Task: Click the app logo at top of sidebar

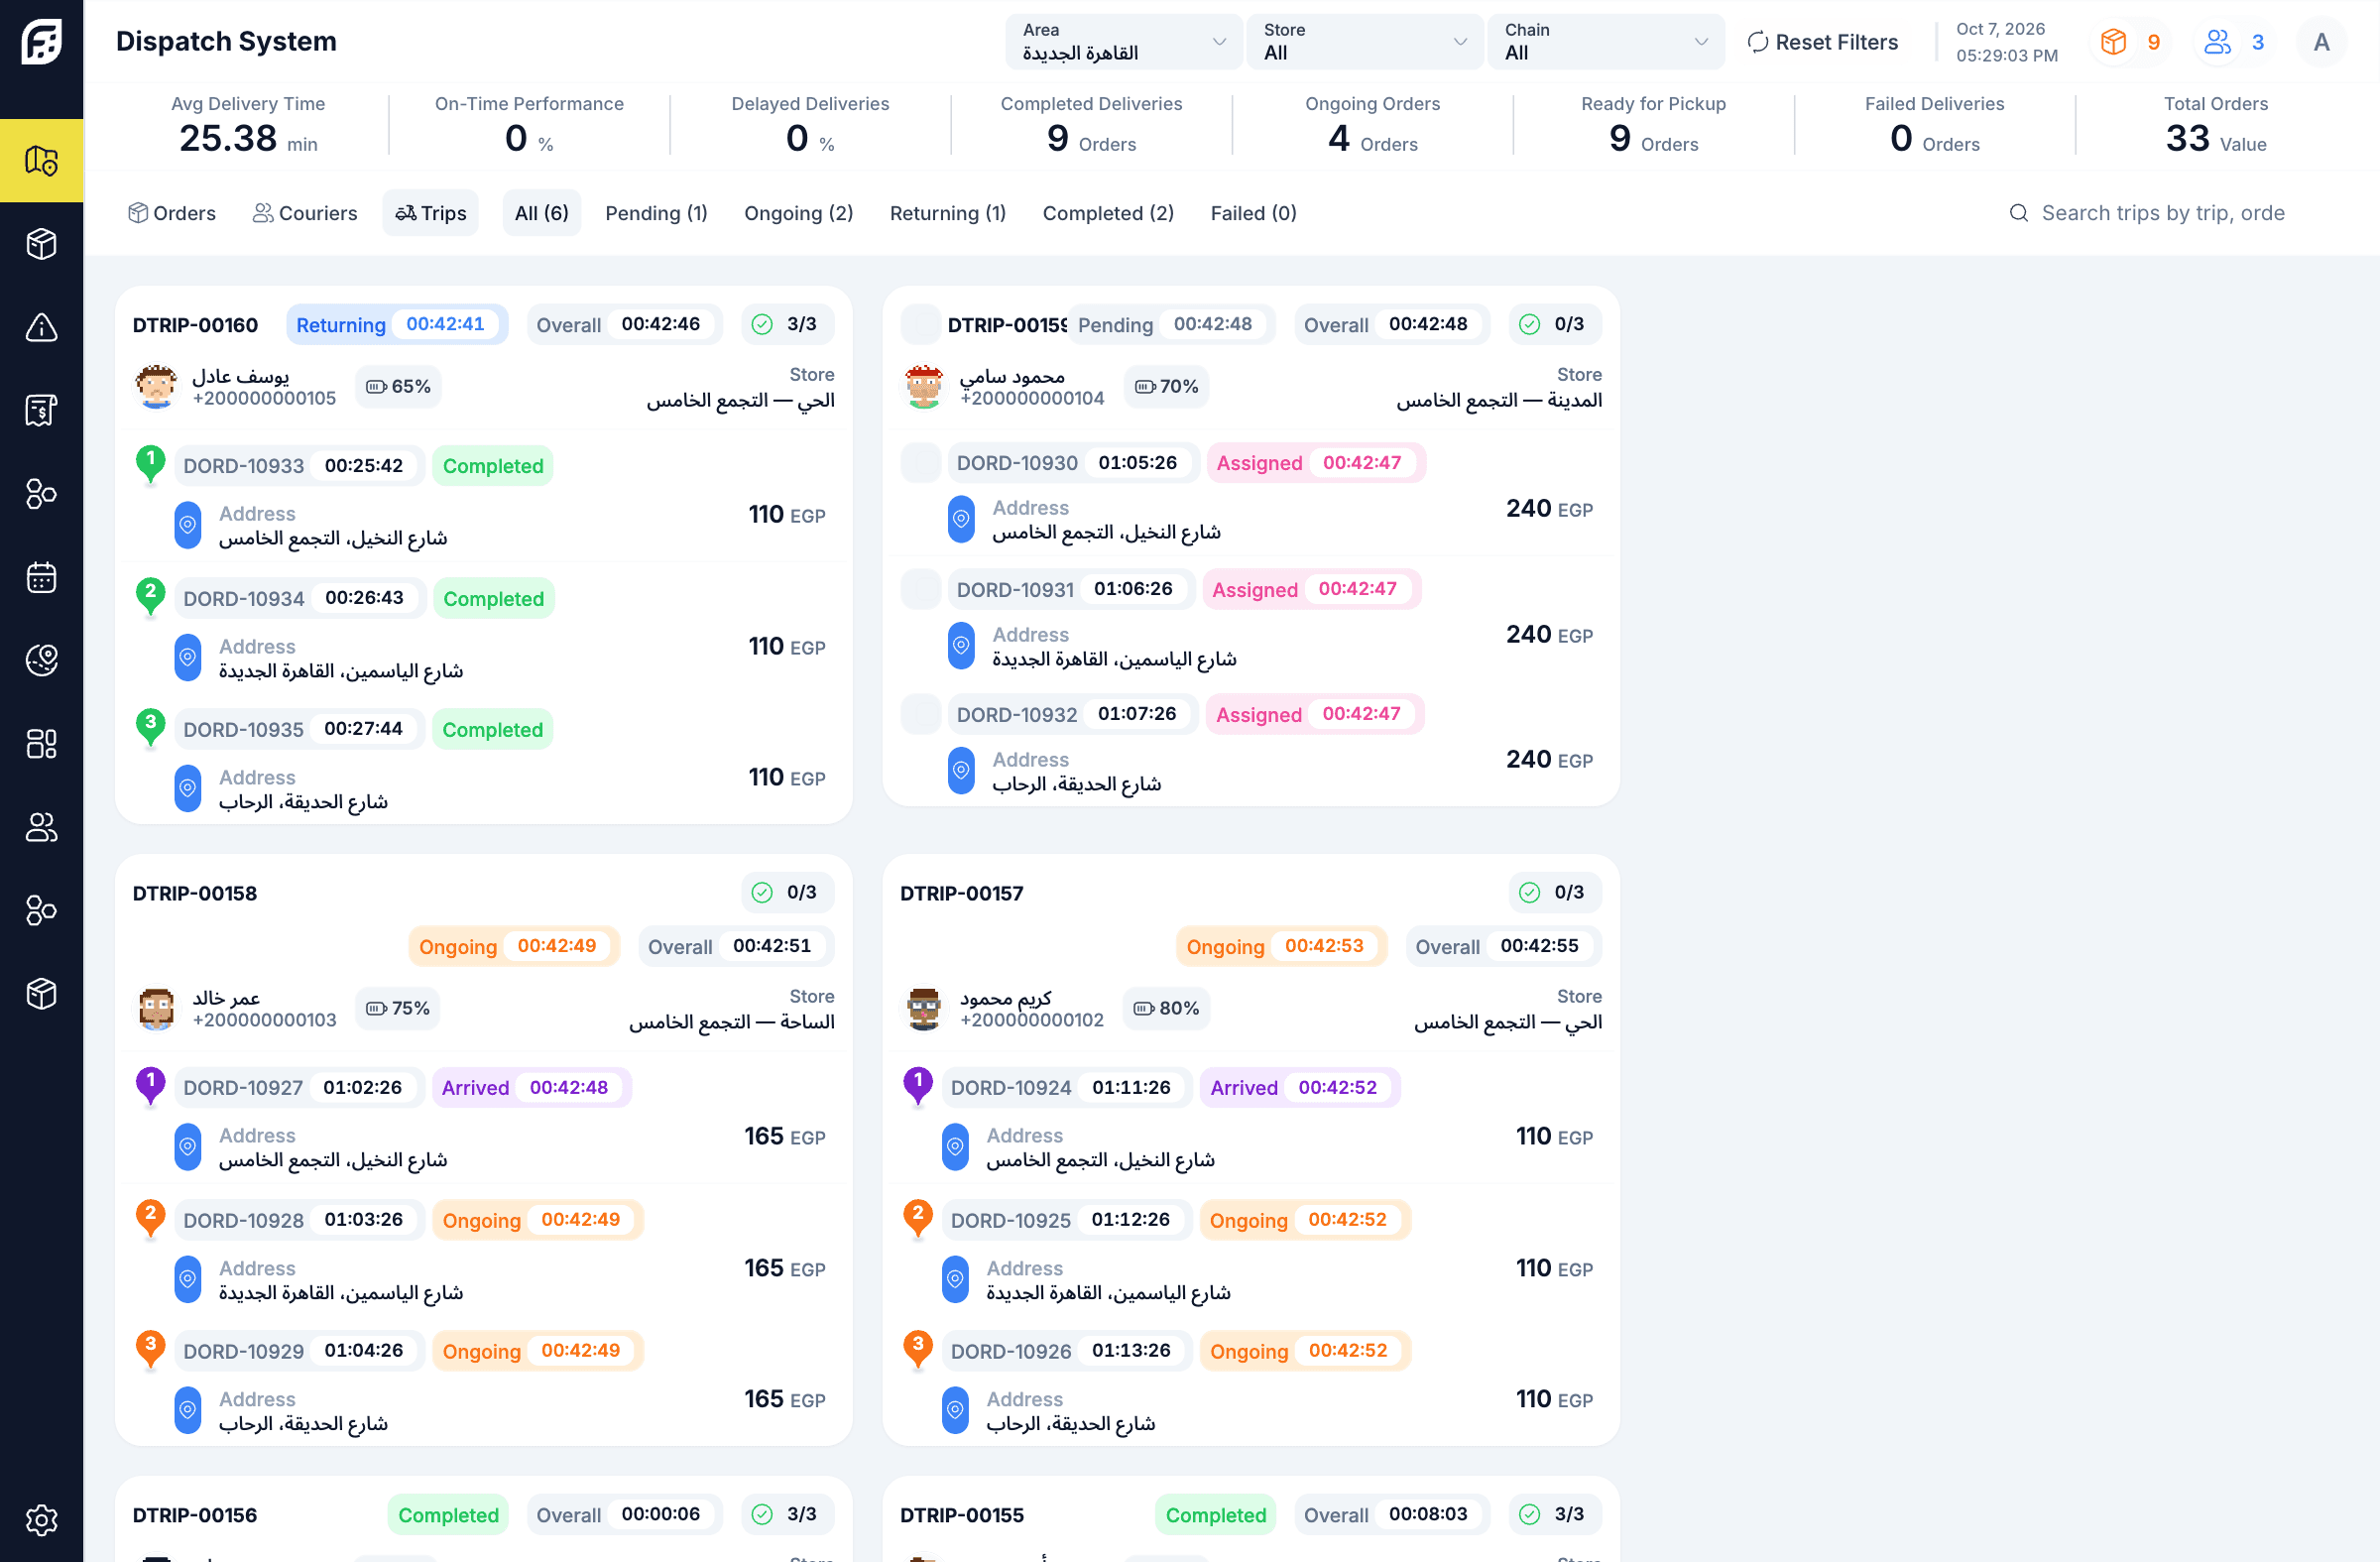Action: [41, 41]
